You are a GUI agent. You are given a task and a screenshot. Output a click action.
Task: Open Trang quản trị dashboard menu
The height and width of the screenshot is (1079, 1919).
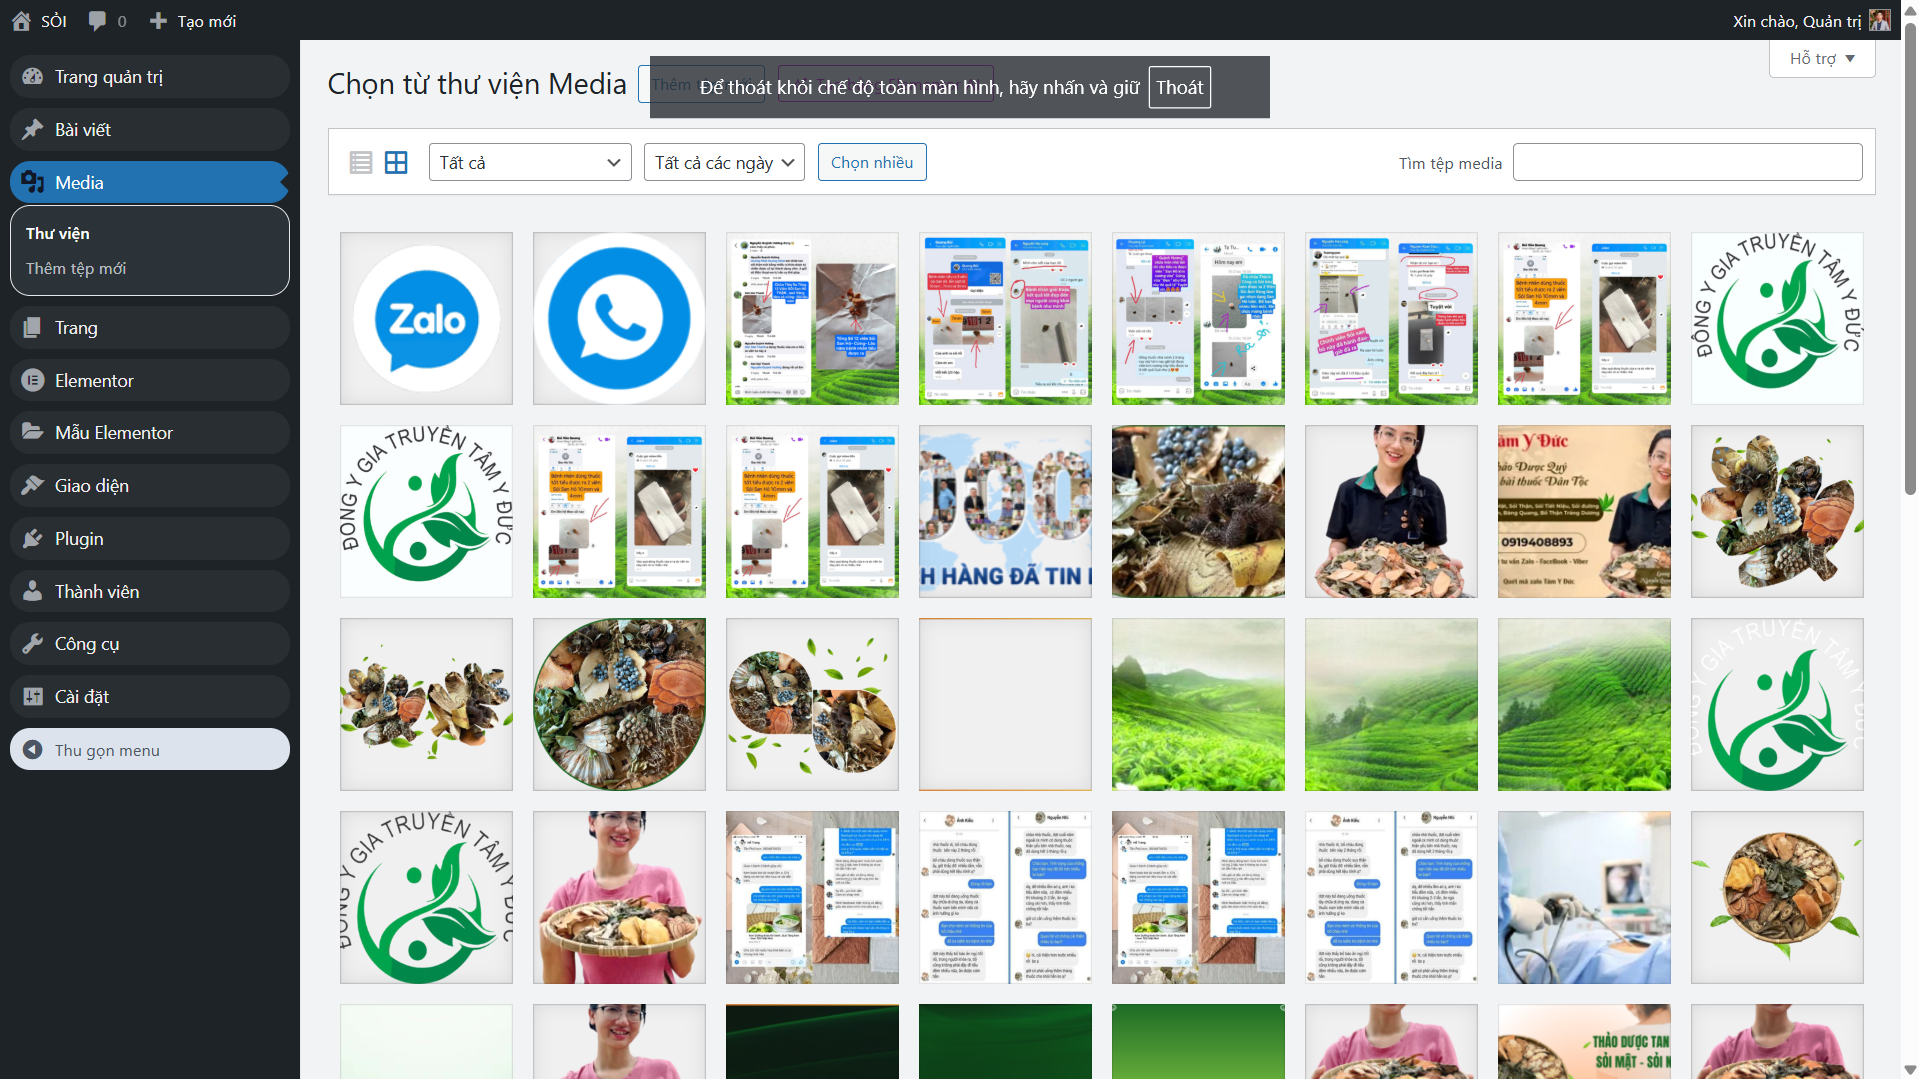pyautogui.click(x=150, y=77)
